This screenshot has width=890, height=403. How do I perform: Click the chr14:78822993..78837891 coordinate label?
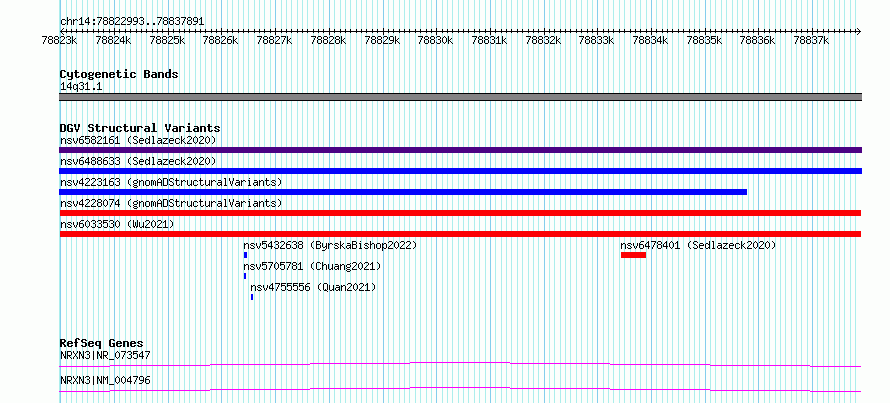point(132,22)
